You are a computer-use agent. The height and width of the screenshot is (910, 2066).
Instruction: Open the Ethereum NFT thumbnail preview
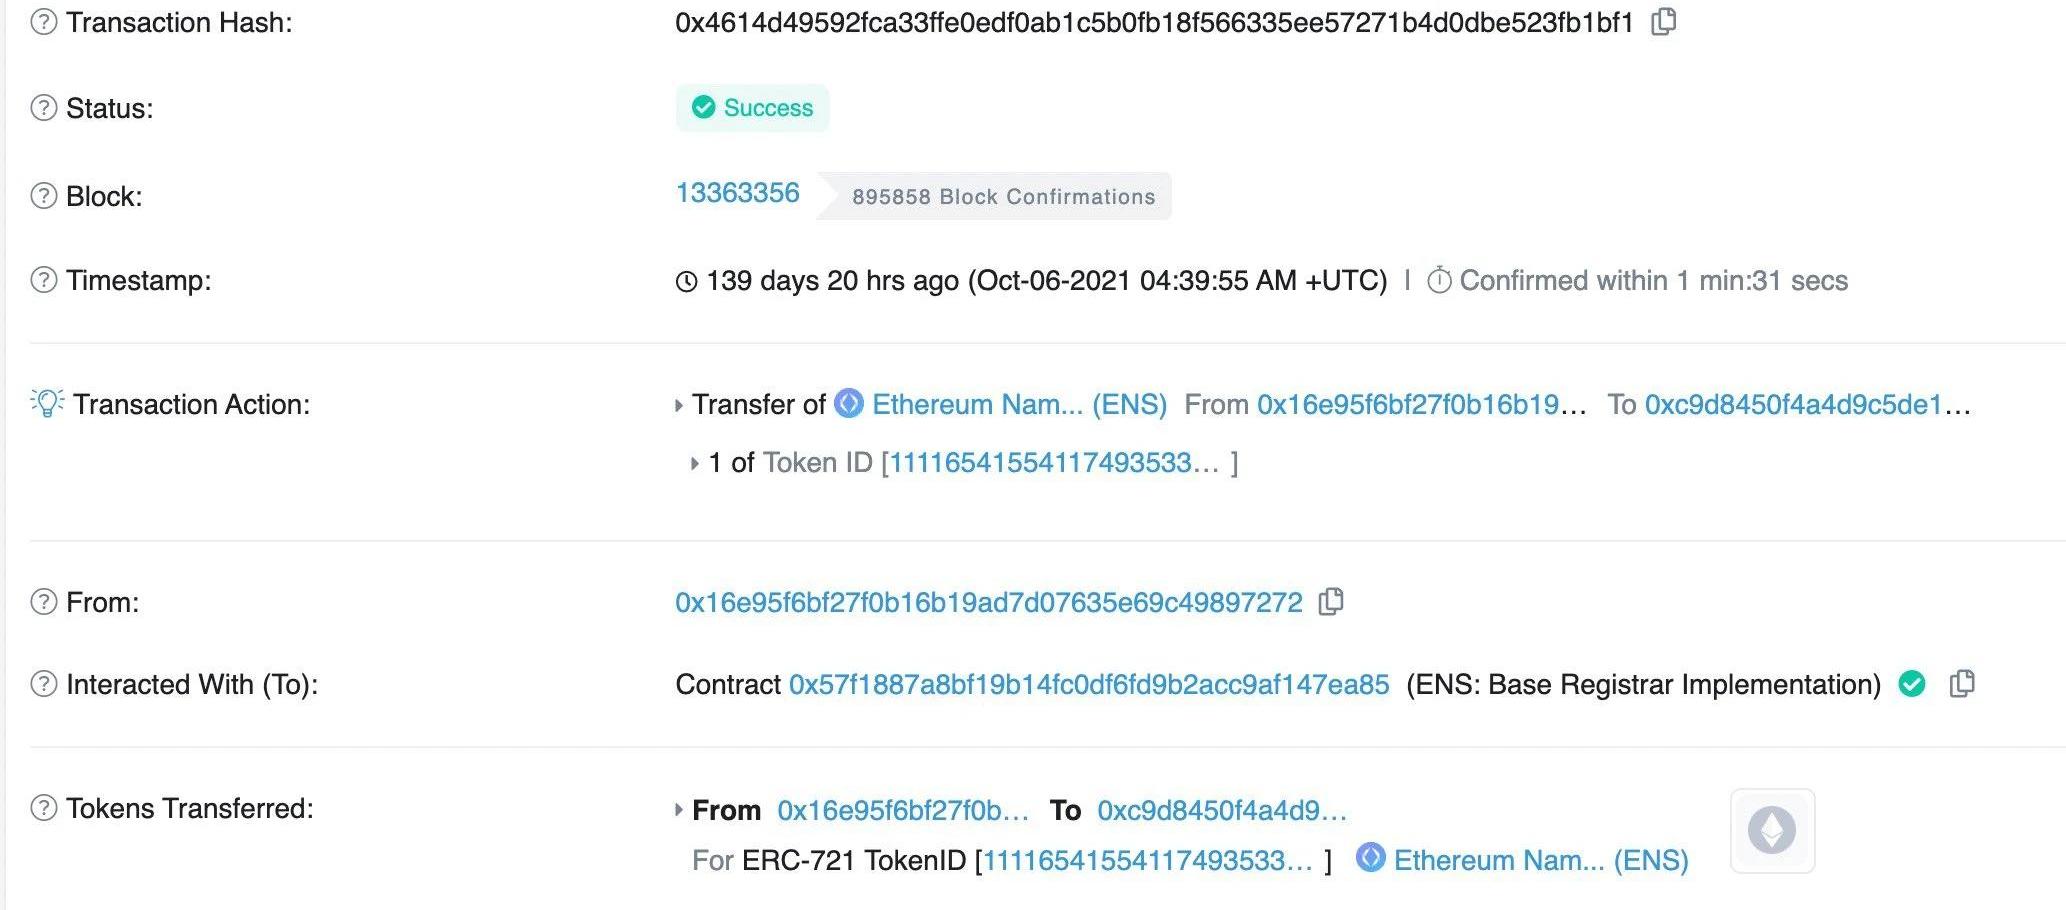[1772, 831]
